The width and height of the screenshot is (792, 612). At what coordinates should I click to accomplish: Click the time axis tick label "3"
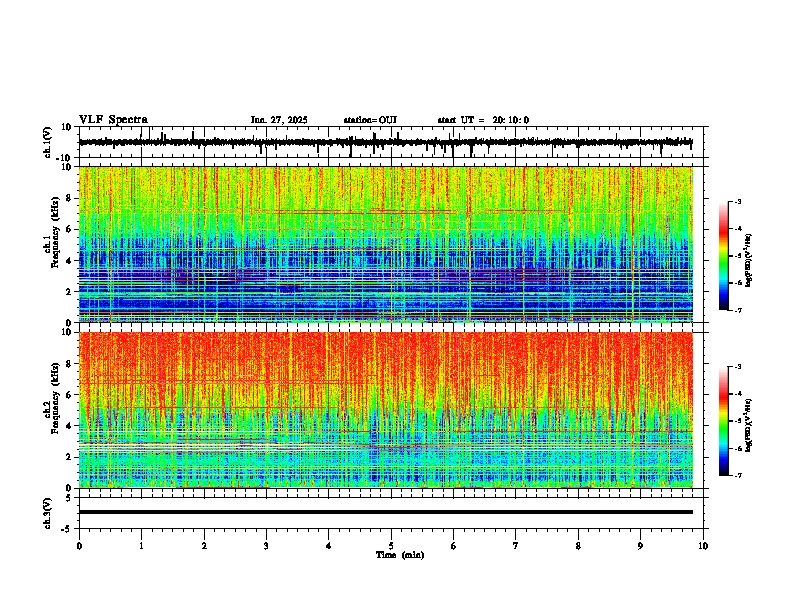(266, 546)
